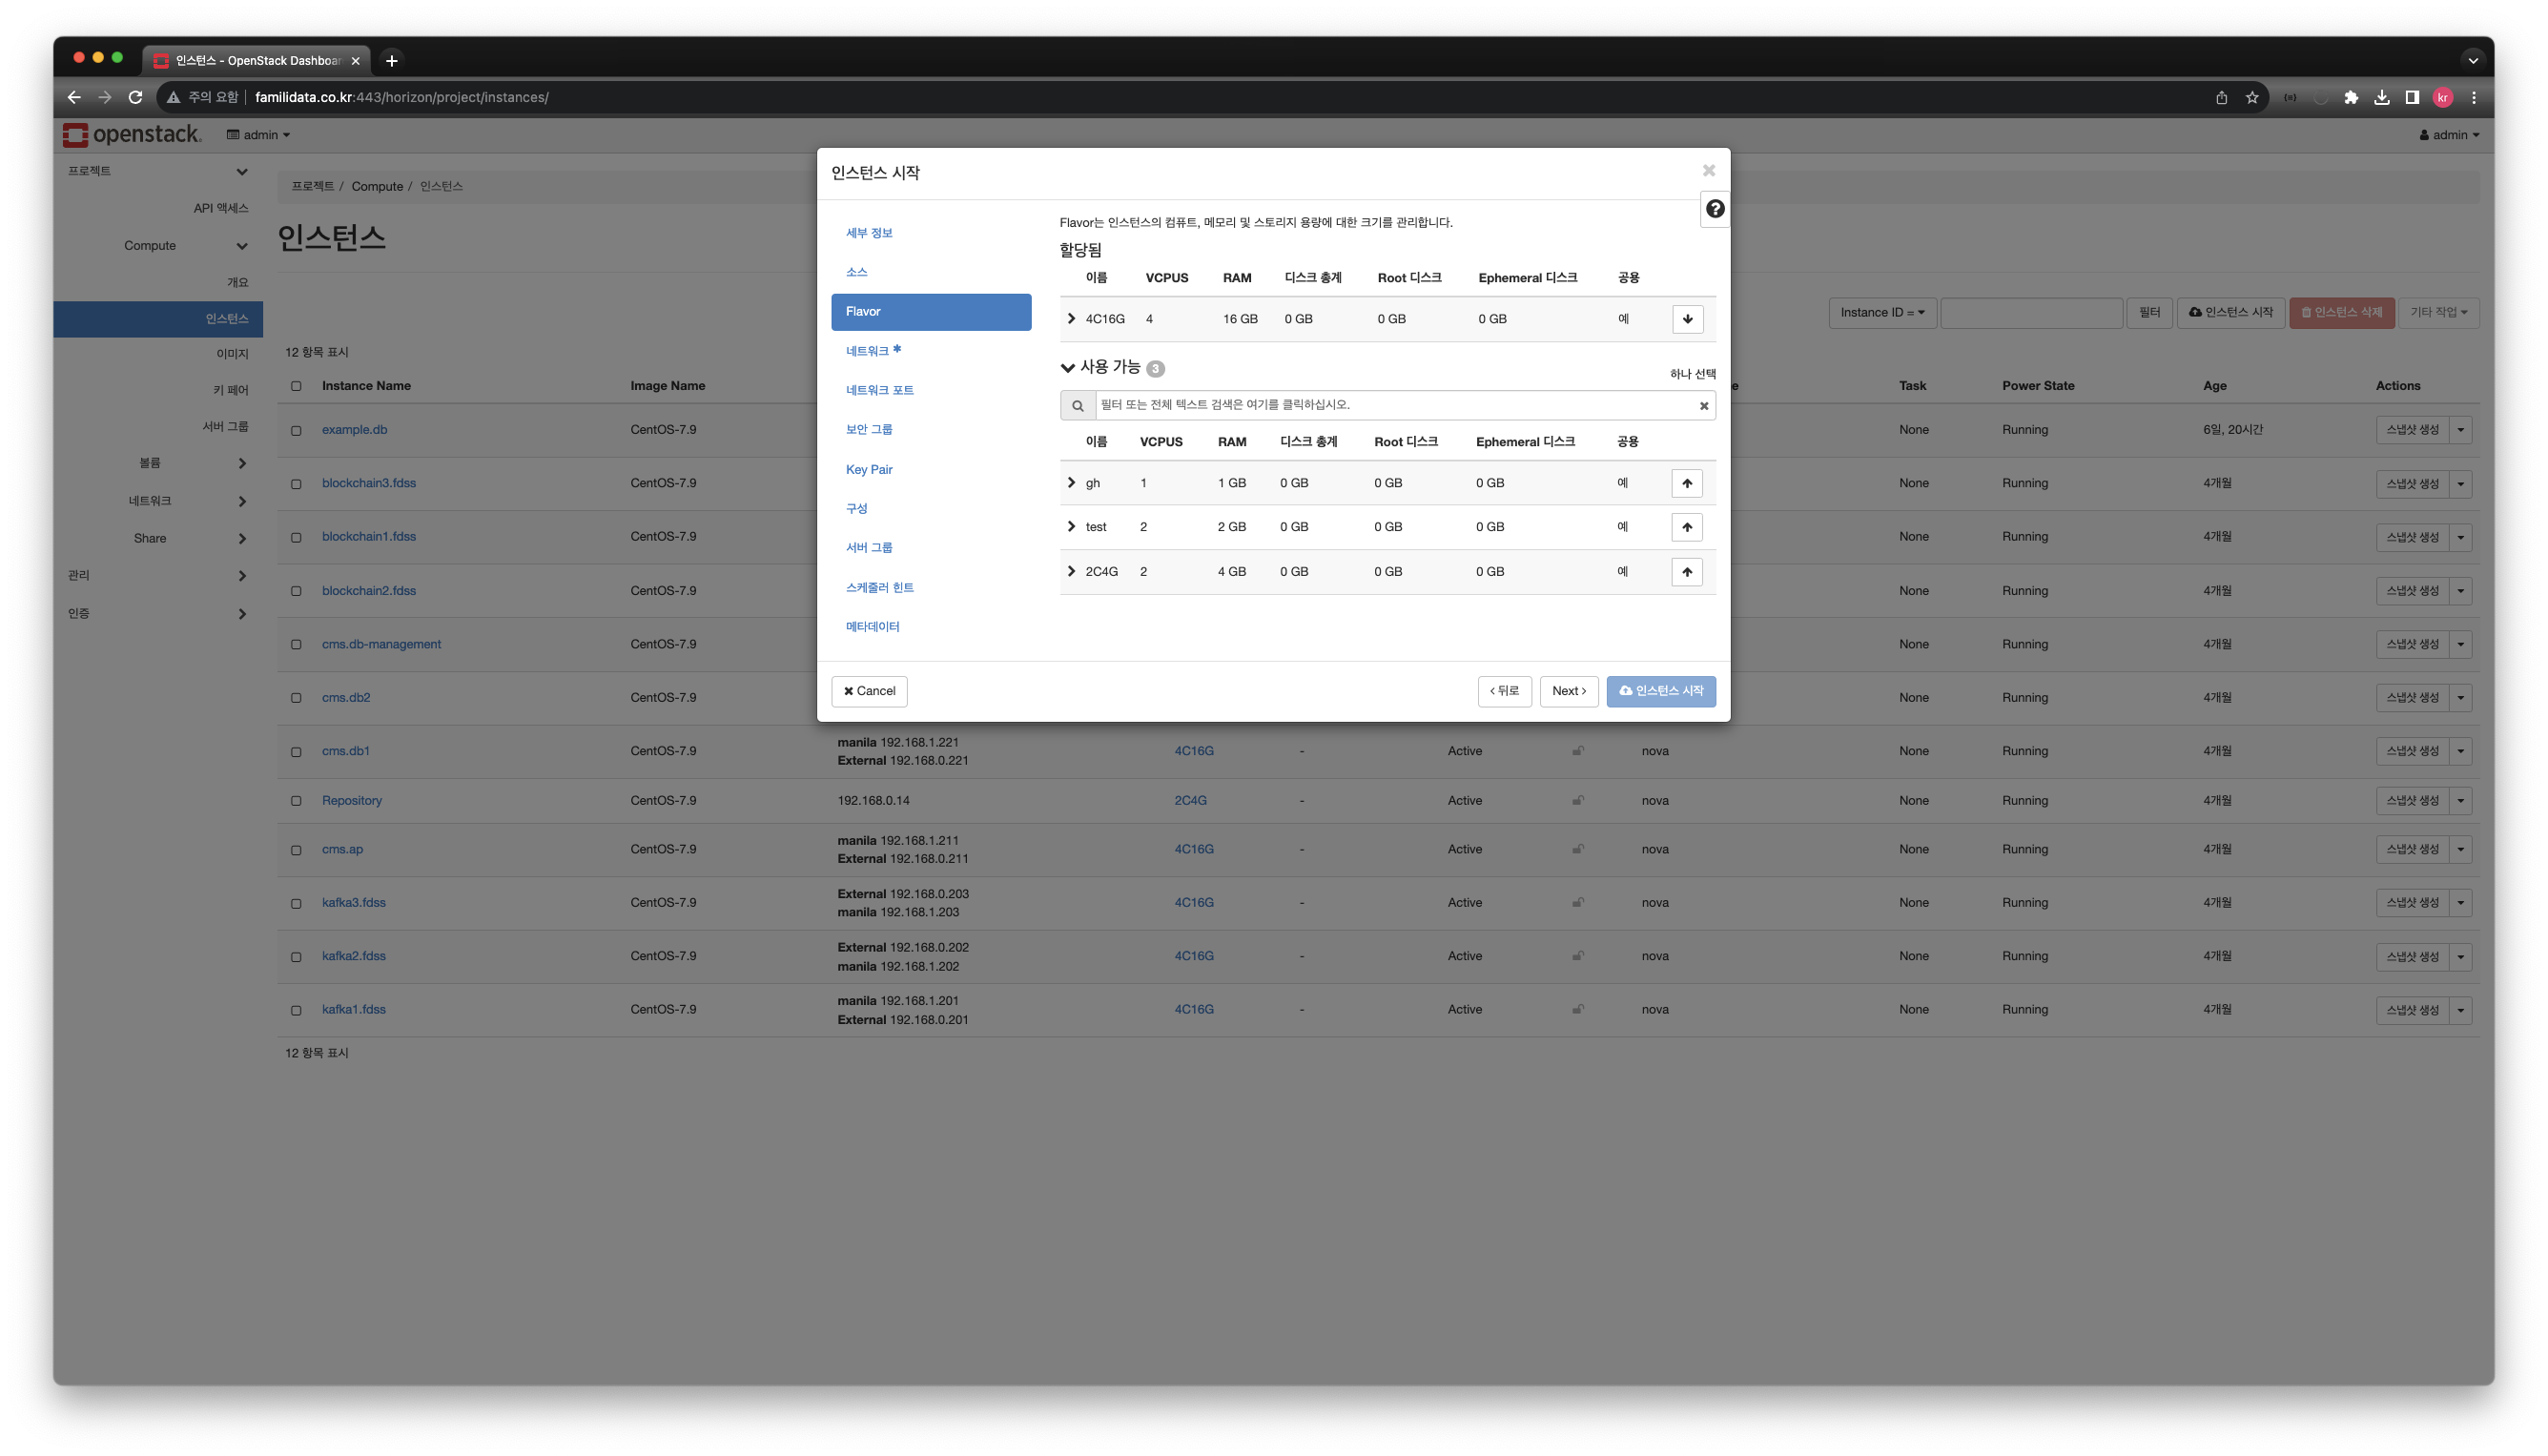Cancel the launch instance dialog
2548x1456 pixels.
coord(868,691)
